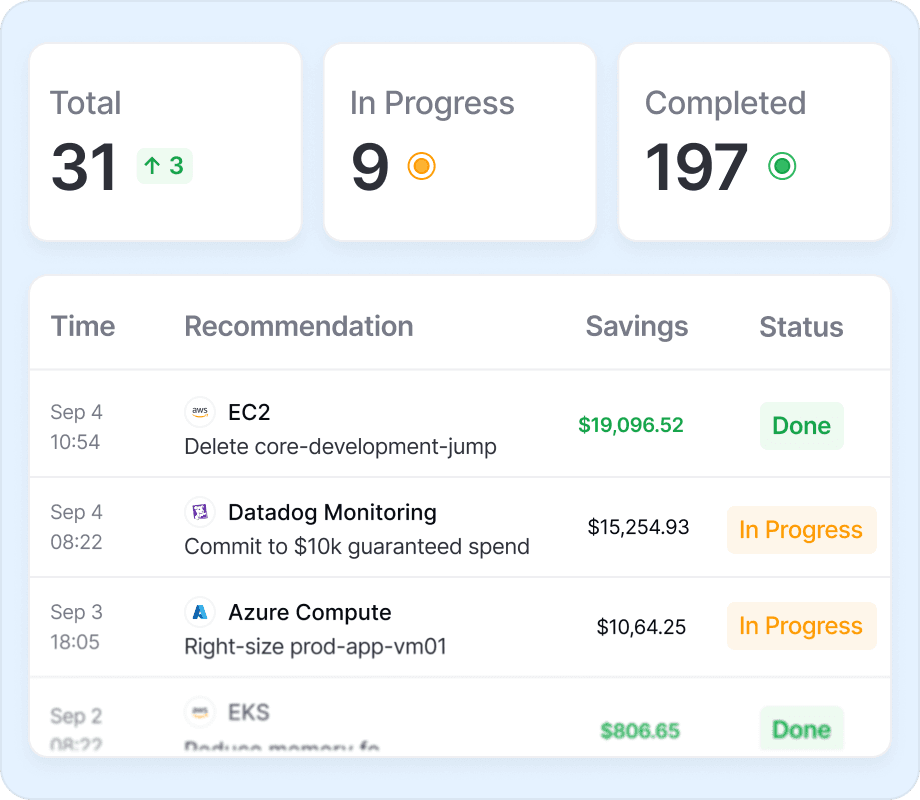Click the AWS icon beside EKS

pyautogui.click(x=200, y=712)
